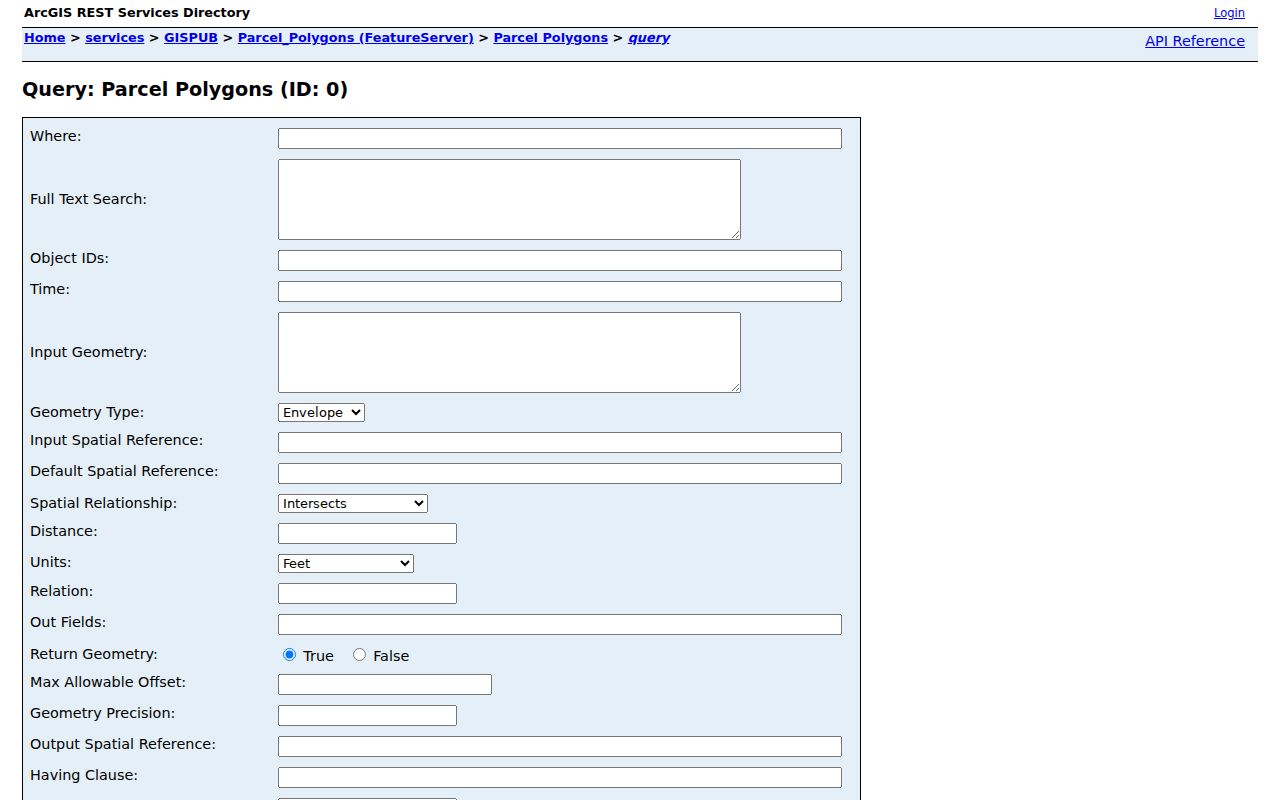This screenshot has height=800, width=1280.
Task: Focus the Relation input field
Action: tap(367, 593)
